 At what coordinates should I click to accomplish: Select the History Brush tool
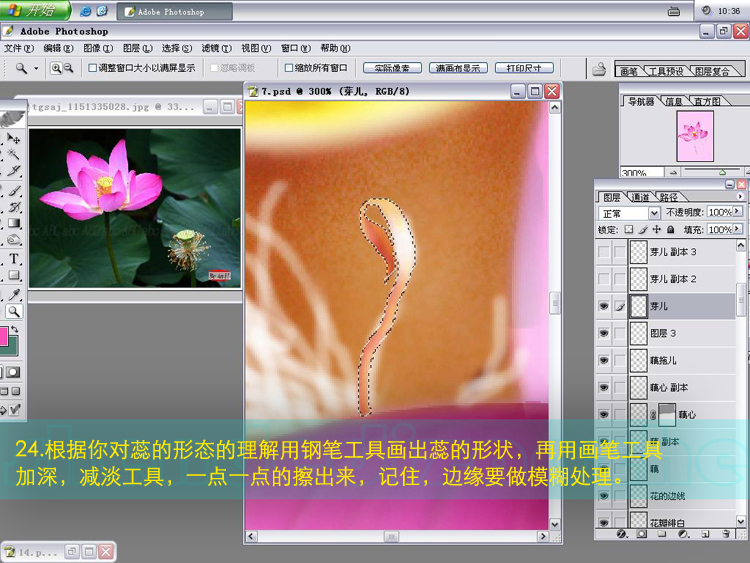[x=13, y=207]
